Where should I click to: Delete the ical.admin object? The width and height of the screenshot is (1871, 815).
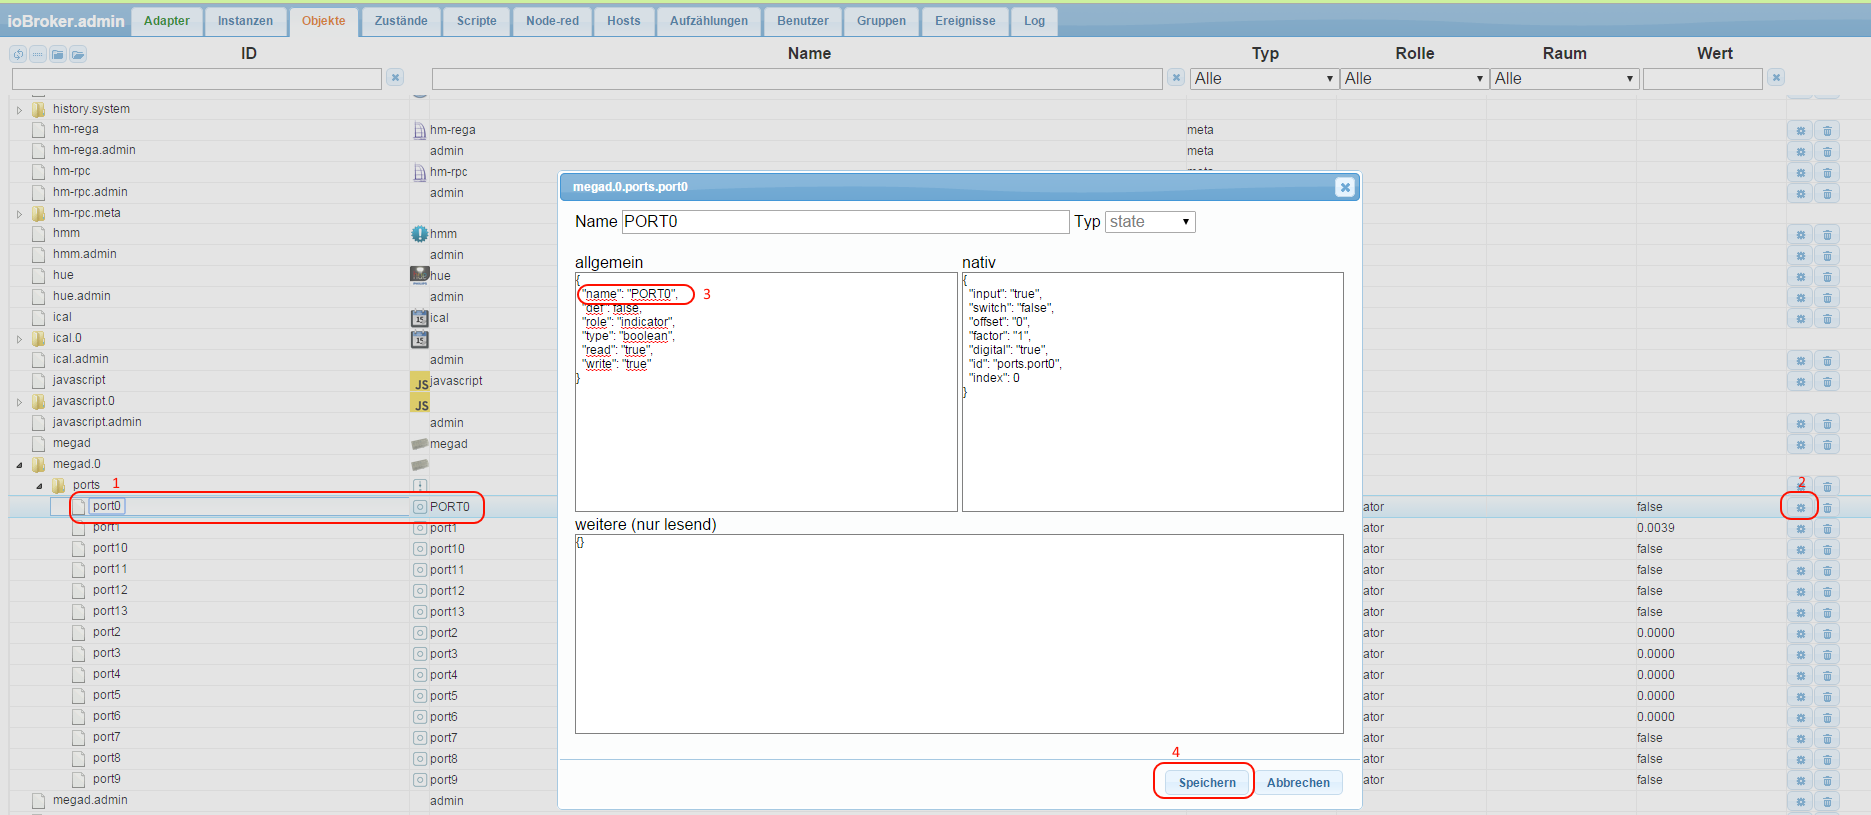[1827, 361]
